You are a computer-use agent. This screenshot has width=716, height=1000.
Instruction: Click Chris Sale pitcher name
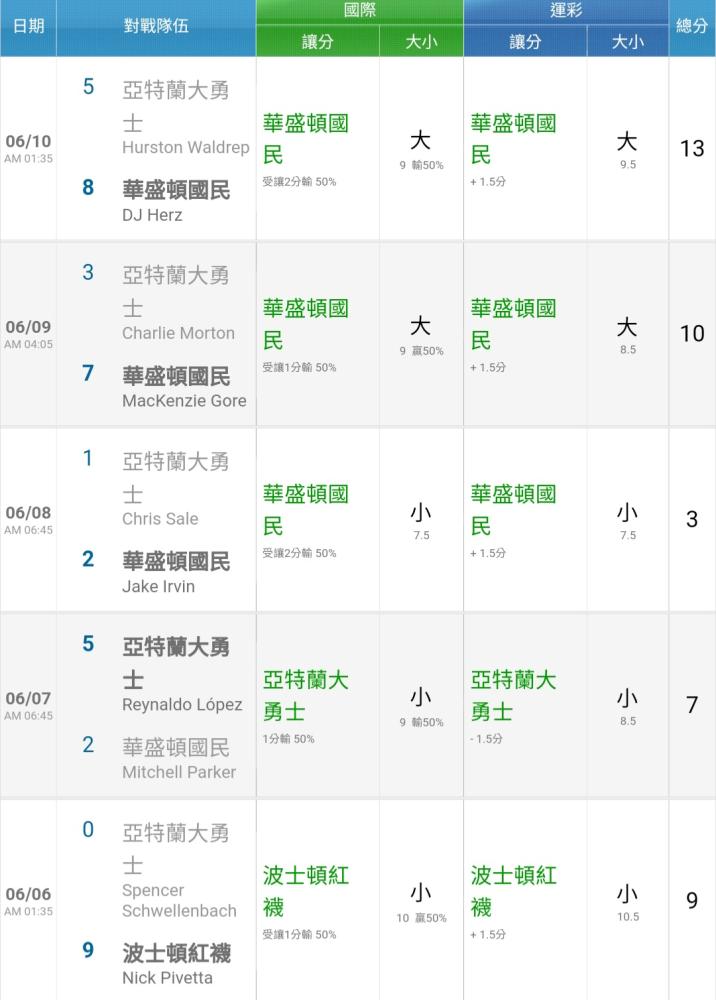160,518
